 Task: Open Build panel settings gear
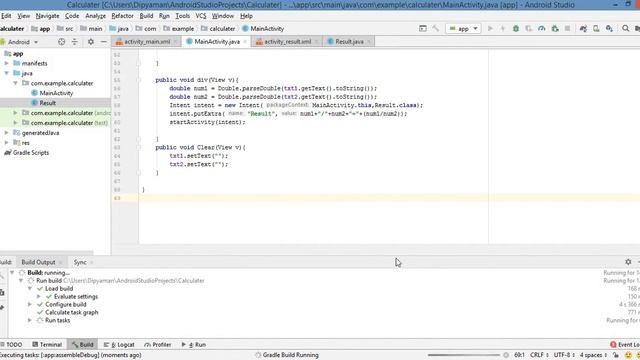628,262
